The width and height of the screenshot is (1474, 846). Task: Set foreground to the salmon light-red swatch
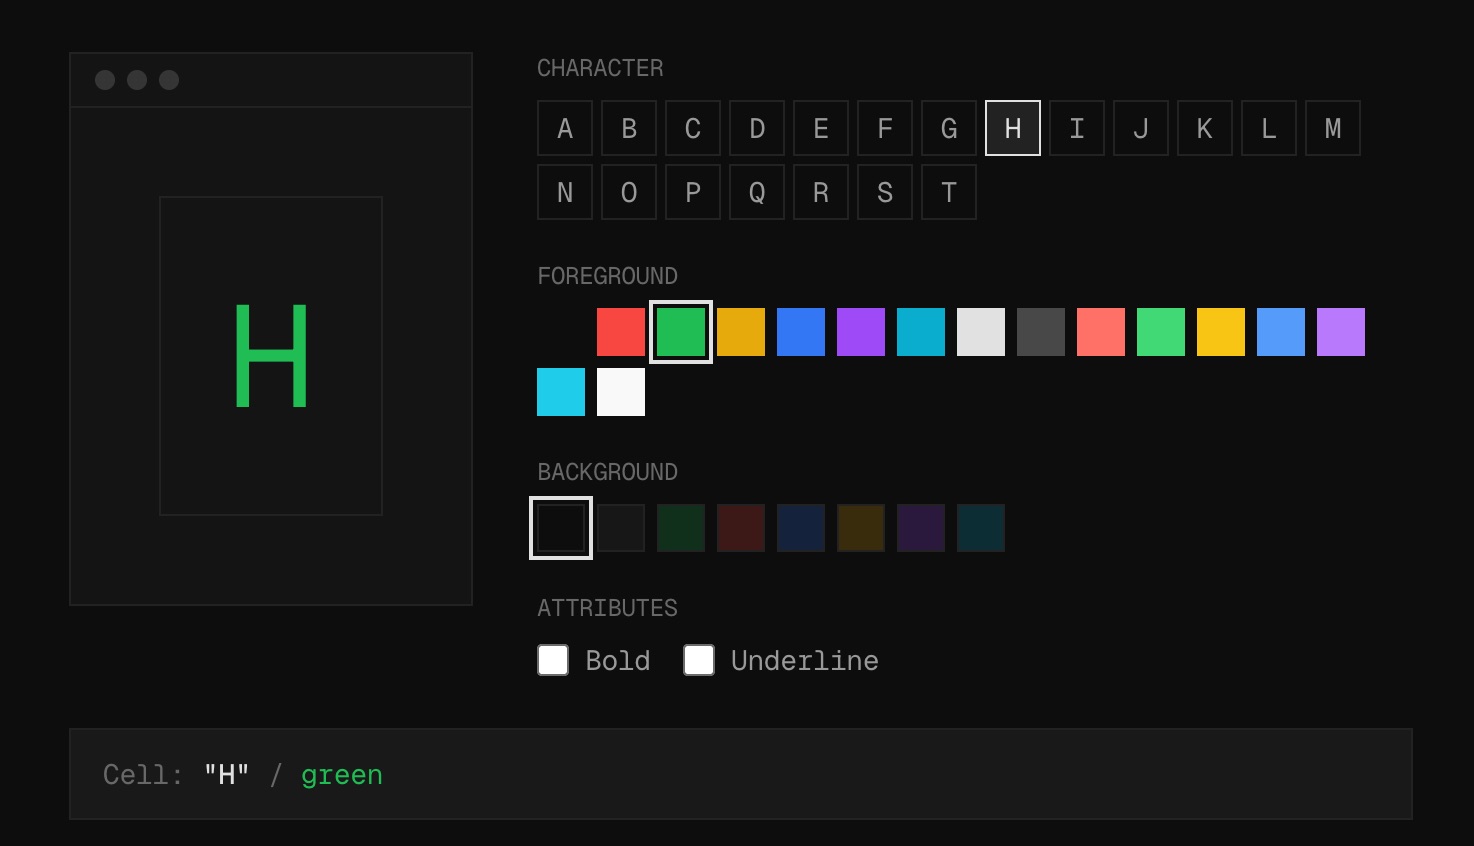pos(1101,332)
